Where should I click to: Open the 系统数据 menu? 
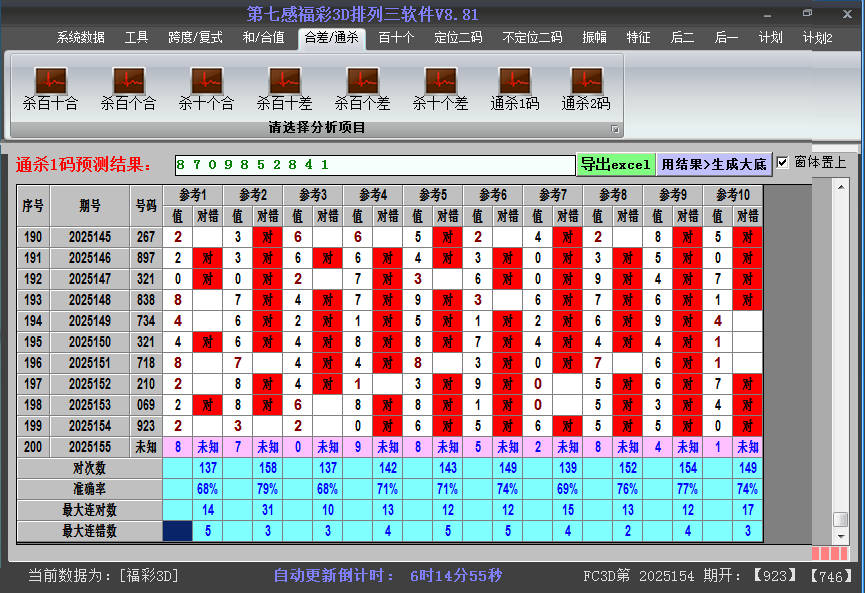pyautogui.click(x=80, y=38)
